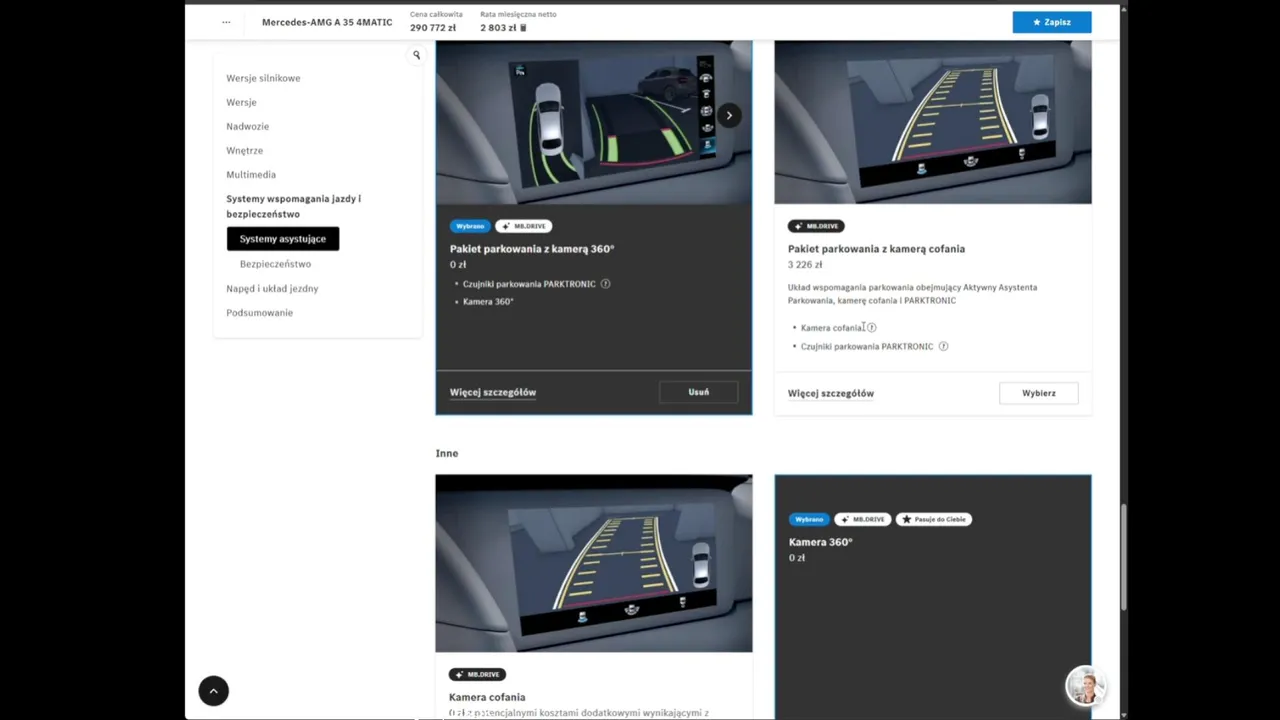This screenshot has height=720, width=1280.
Task: Click the 3 226 zł package price
Action: pyautogui.click(x=805, y=265)
